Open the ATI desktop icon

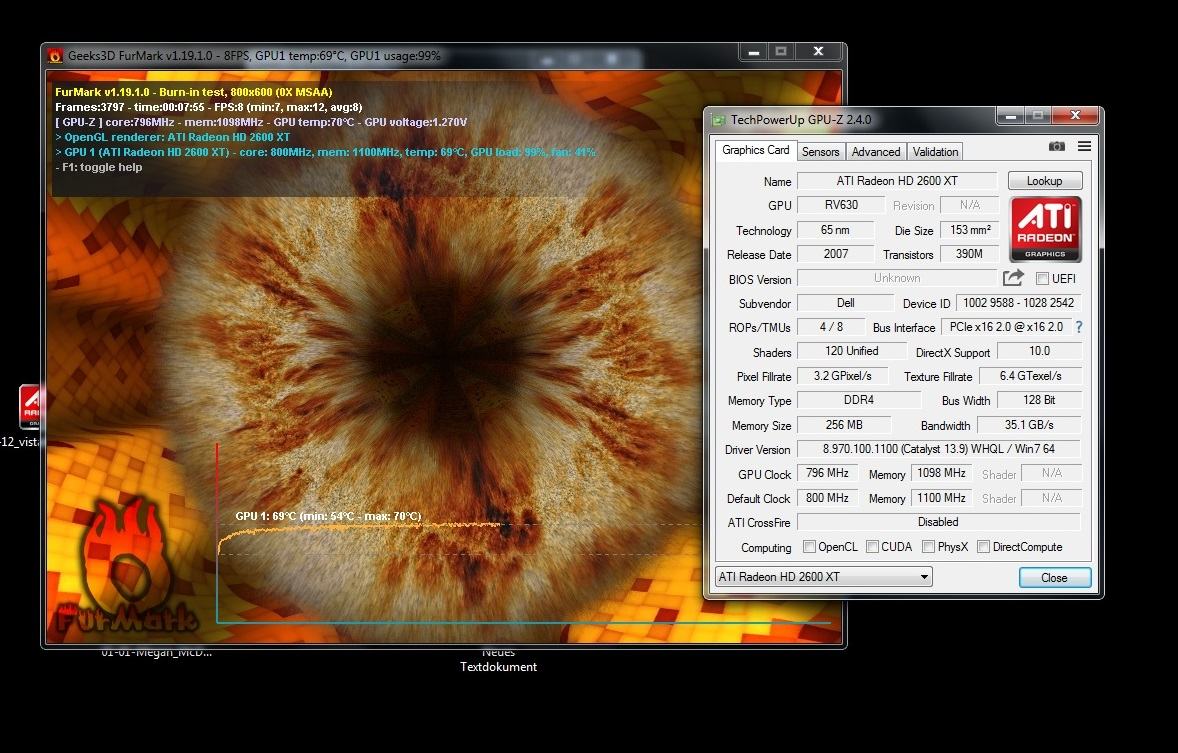click(x=29, y=407)
